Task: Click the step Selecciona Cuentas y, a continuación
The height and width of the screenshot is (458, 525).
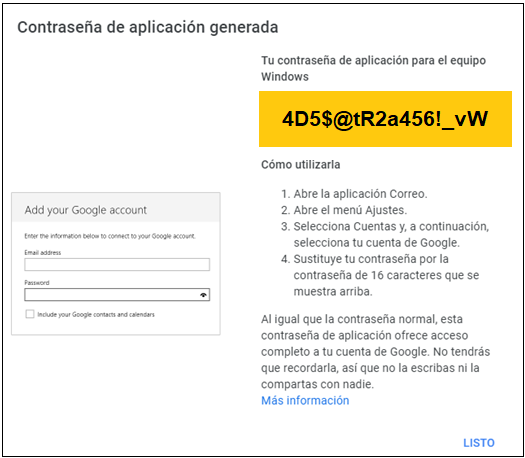Action: [391, 234]
